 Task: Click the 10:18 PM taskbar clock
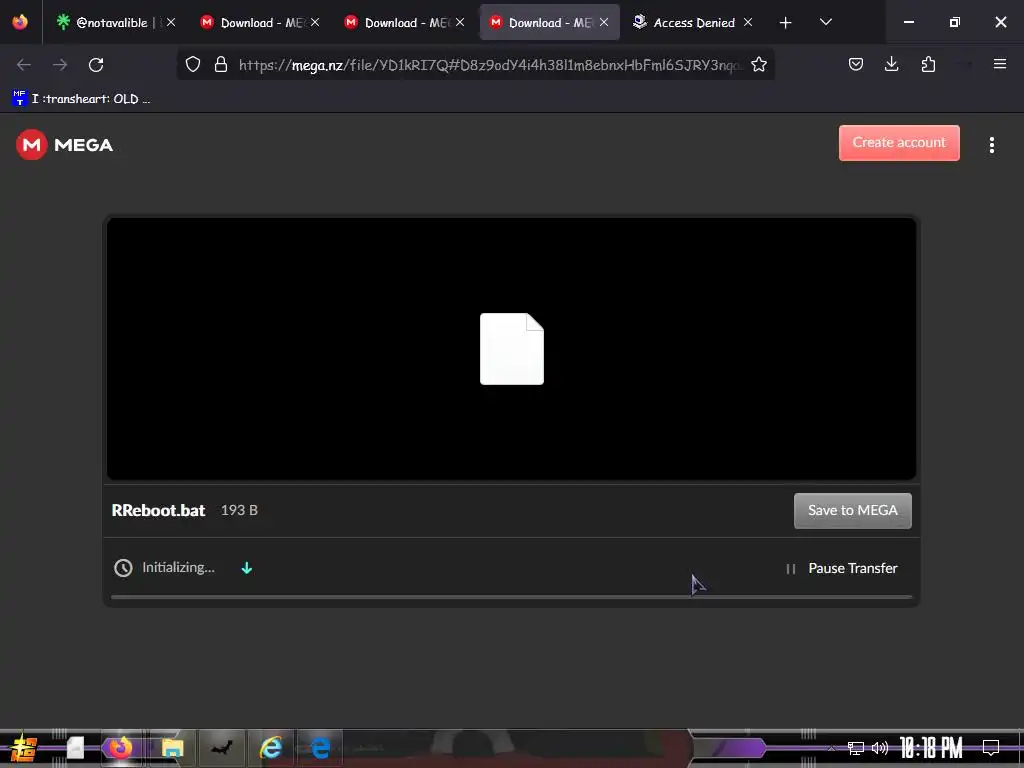tap(931, 748)
